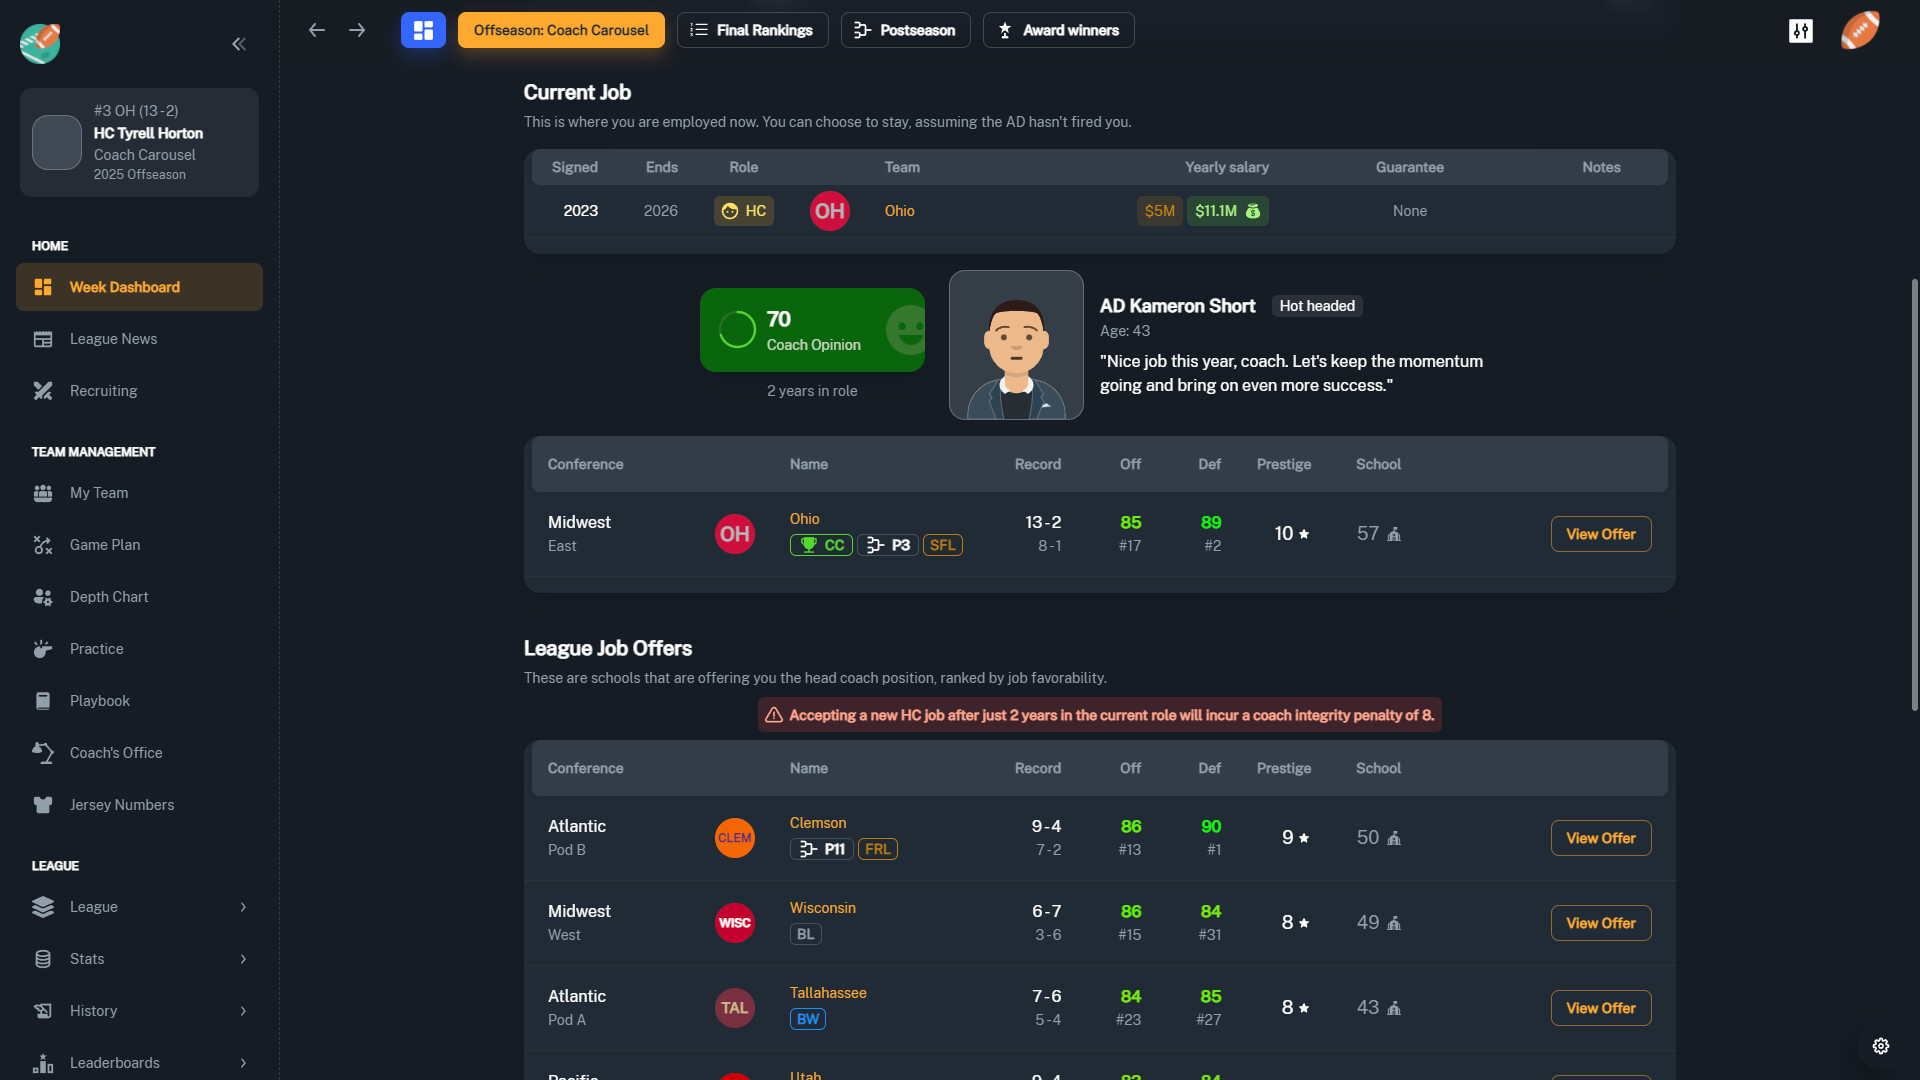Open the Game Plan screen

[x=104, y=545]
